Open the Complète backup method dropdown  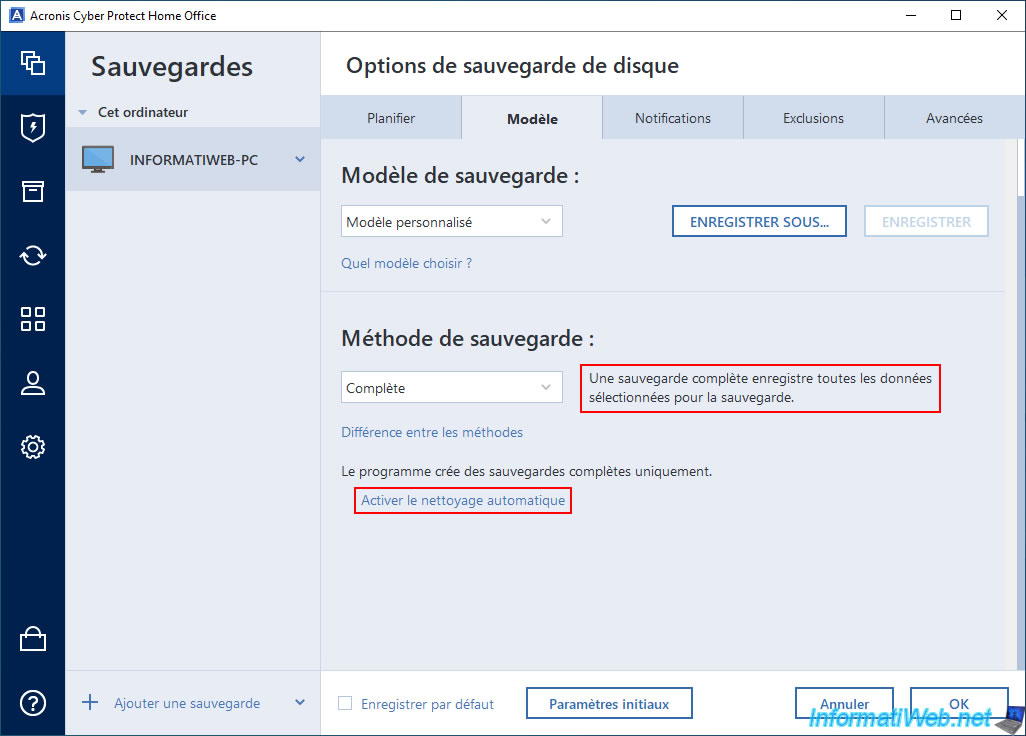pos(451,387)
